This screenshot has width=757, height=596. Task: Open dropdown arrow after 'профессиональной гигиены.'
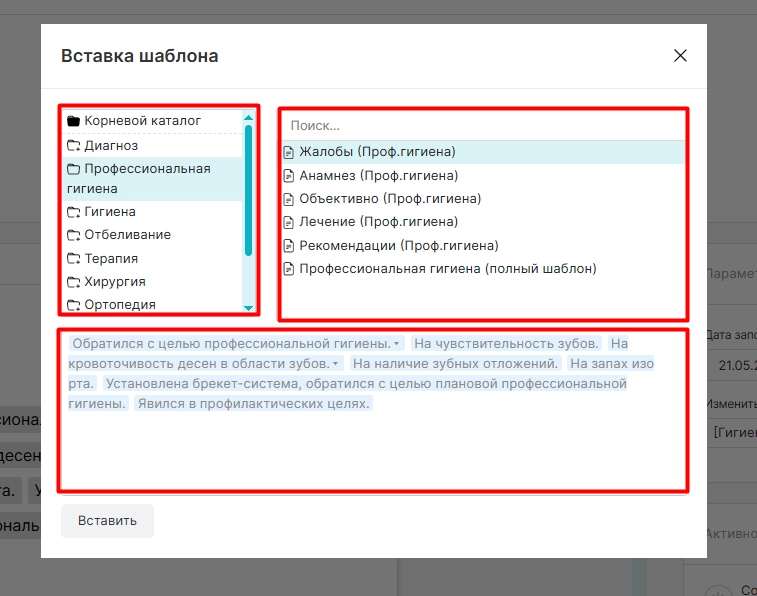click(x=396, y=344)
